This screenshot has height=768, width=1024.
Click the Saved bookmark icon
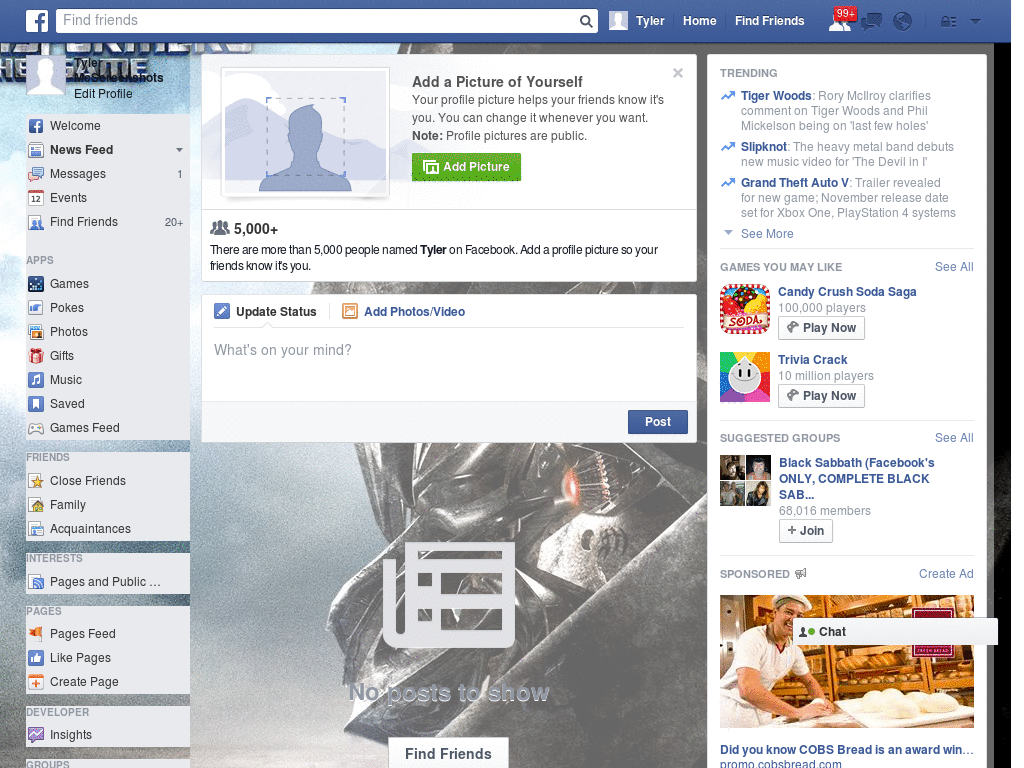(x=36, y=404)
